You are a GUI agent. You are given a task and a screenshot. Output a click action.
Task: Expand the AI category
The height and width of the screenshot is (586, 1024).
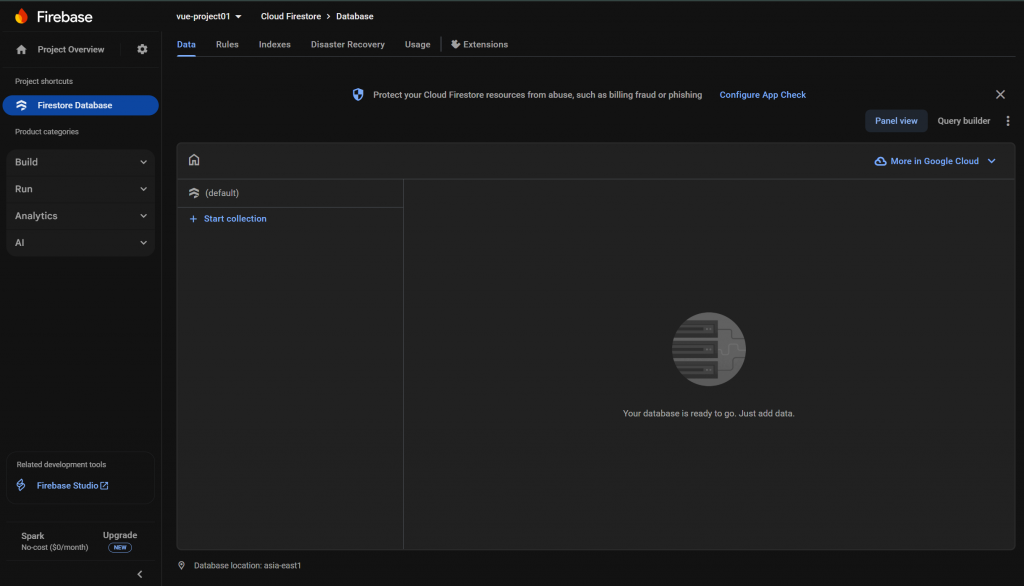[x=81, y=242]
